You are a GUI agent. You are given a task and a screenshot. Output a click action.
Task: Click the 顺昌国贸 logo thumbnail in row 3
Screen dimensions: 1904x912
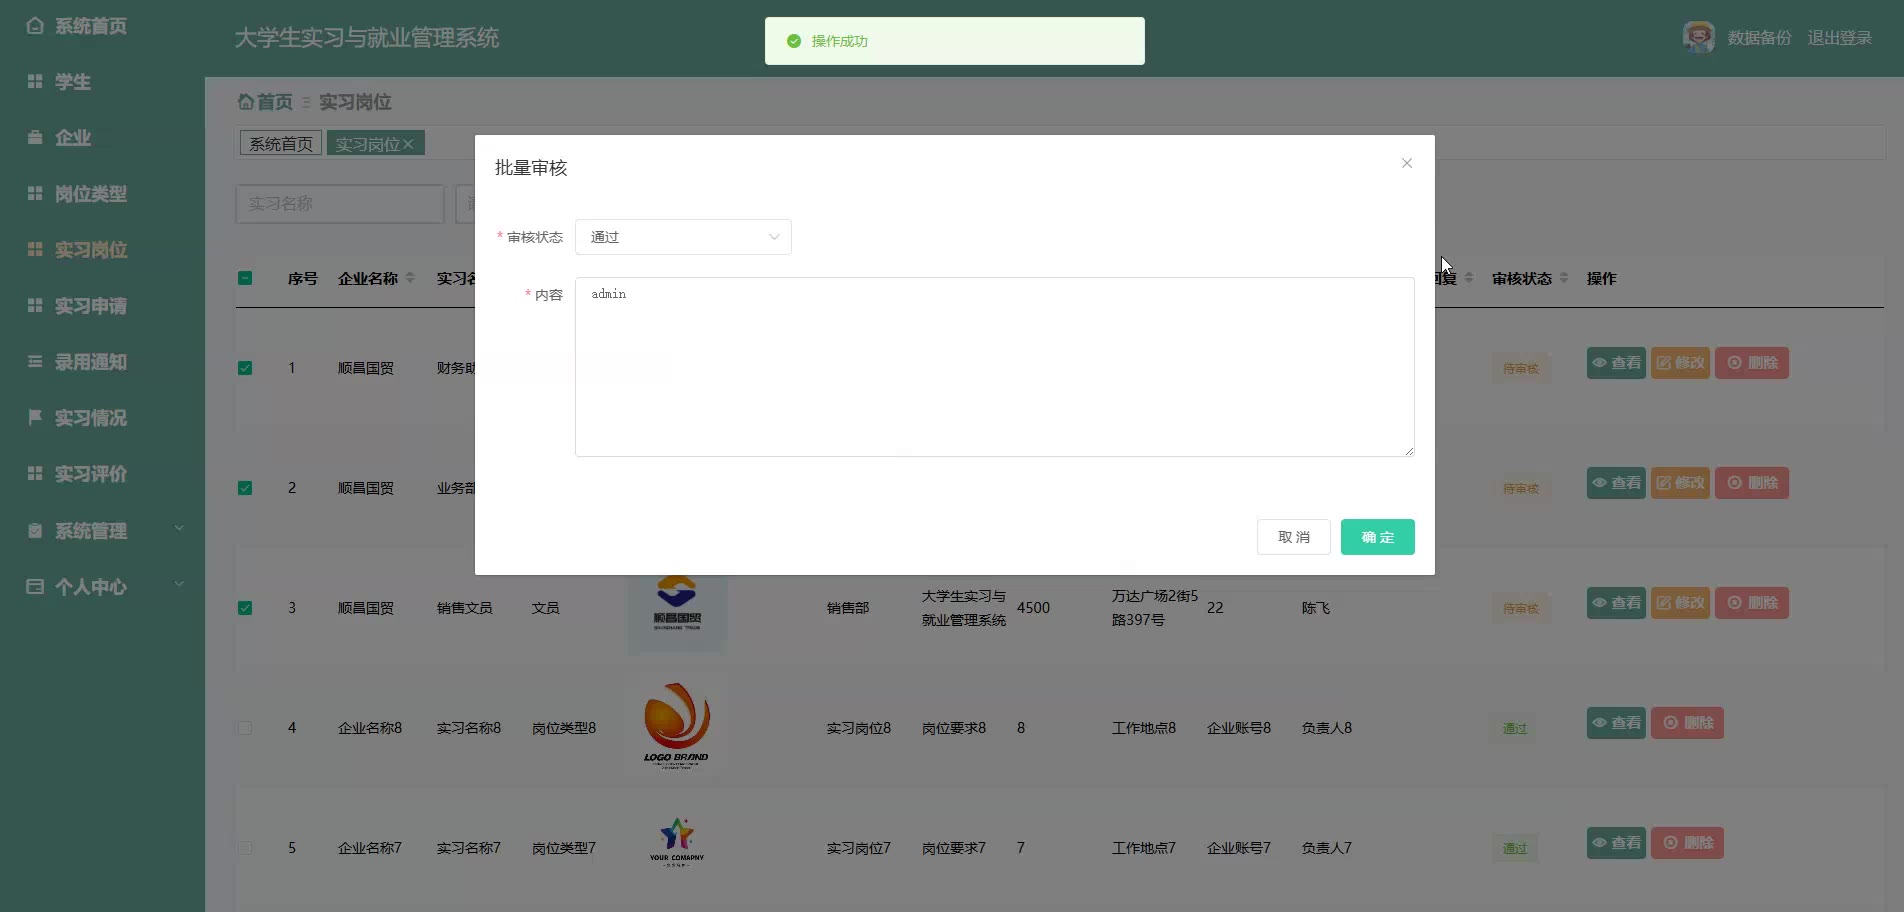tap(677, 607)
